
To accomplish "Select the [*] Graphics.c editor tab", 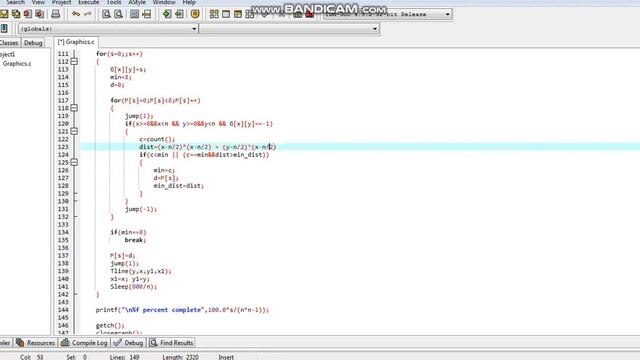I will 76,42.
